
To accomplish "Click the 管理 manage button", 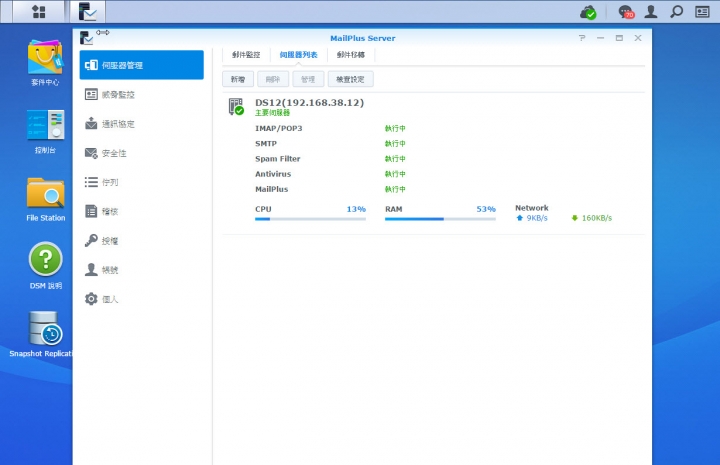I will (x=308, y=79).
